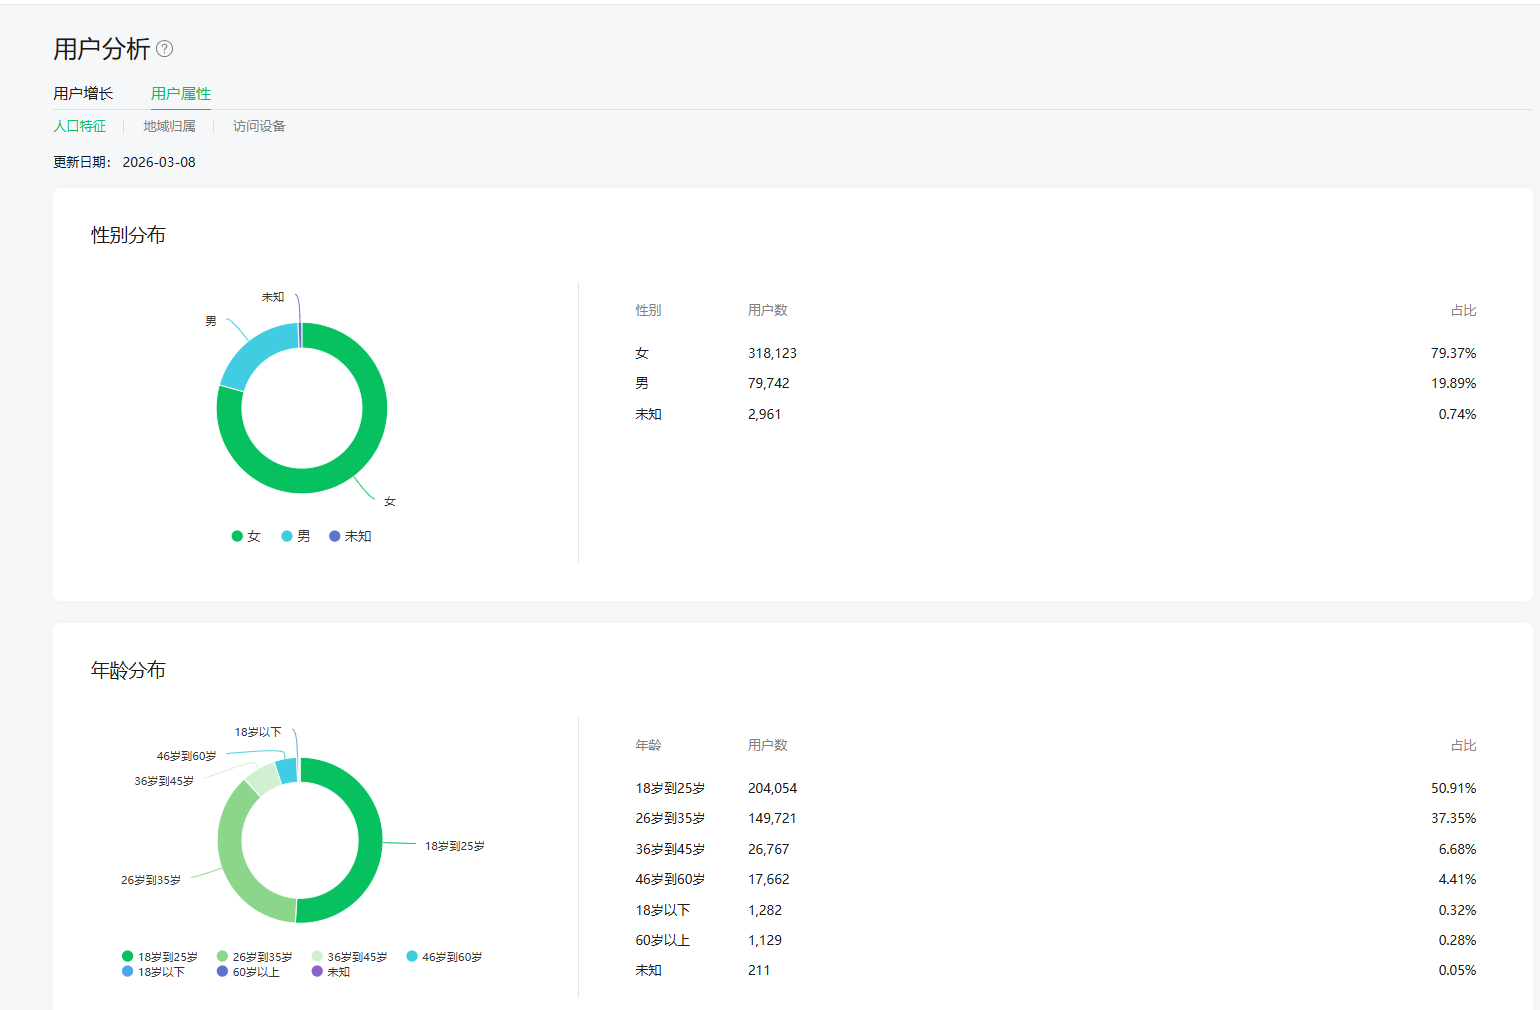The image size is (1540, 1010).
Task: Switch to the 用户增长 tab
Action: 83,94
